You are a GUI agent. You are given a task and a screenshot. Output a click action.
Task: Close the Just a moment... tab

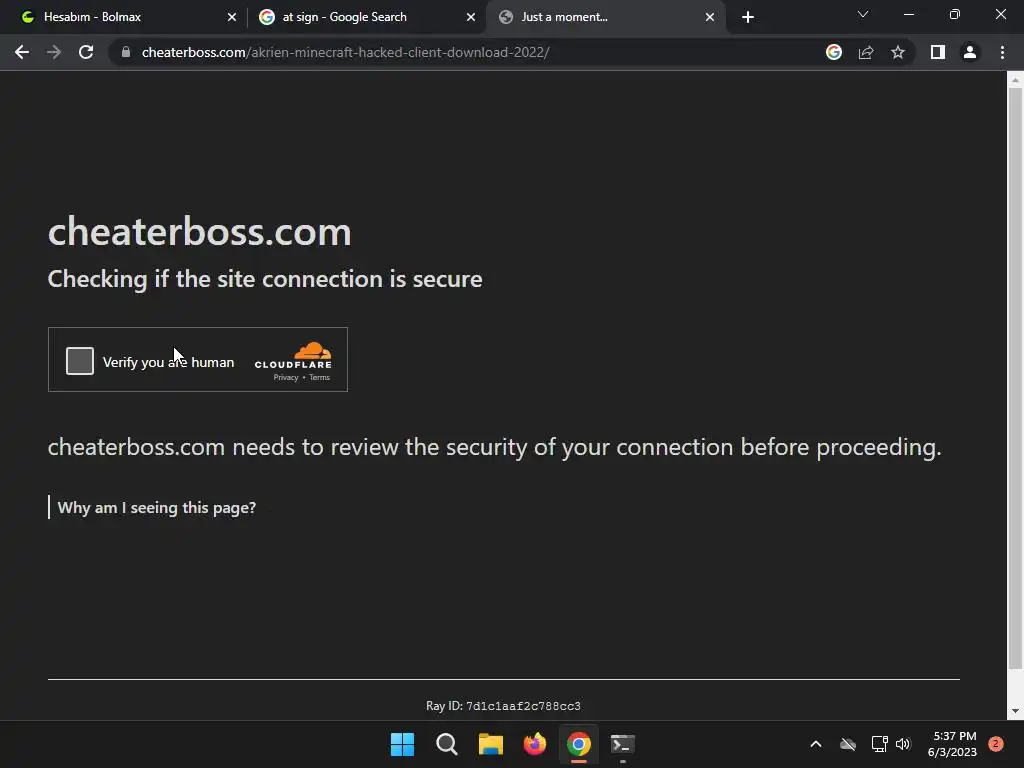click(710, 17)
